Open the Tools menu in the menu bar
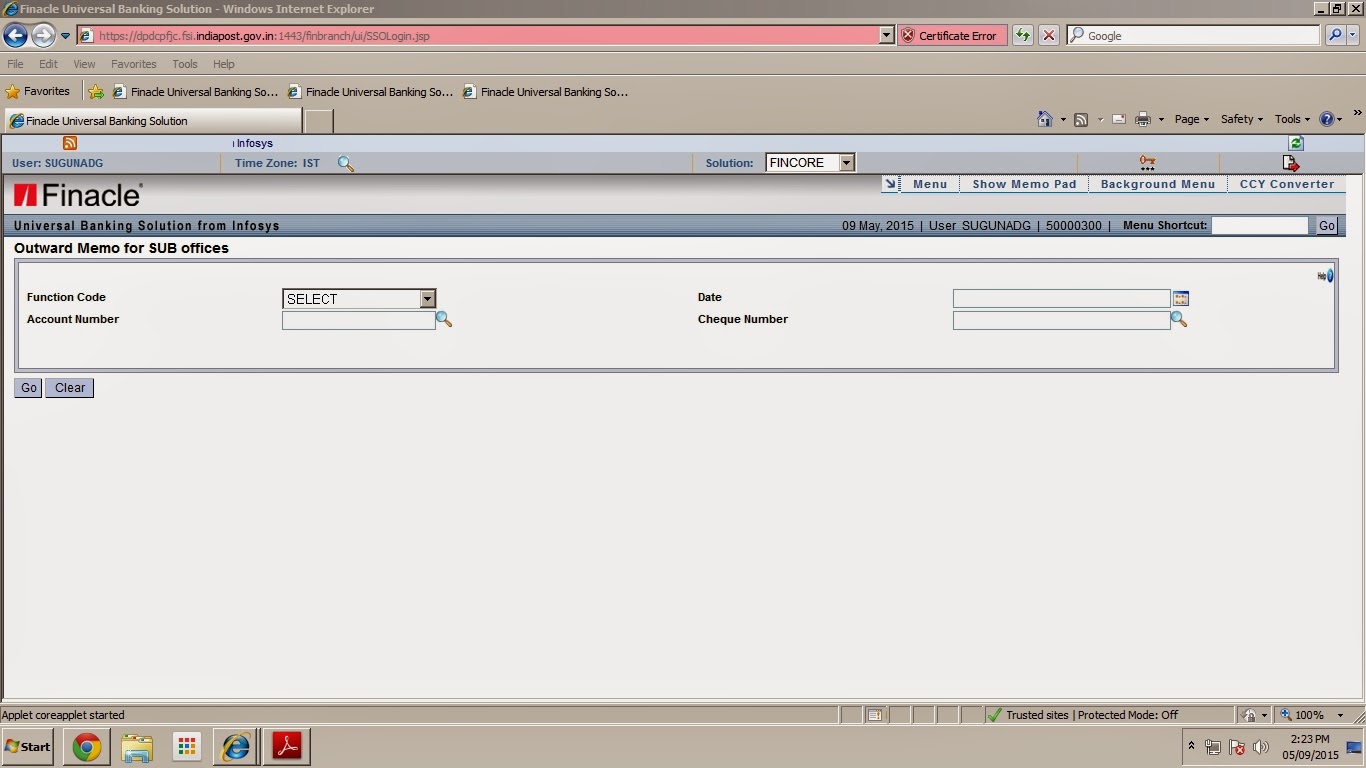 tap(184, 63)
